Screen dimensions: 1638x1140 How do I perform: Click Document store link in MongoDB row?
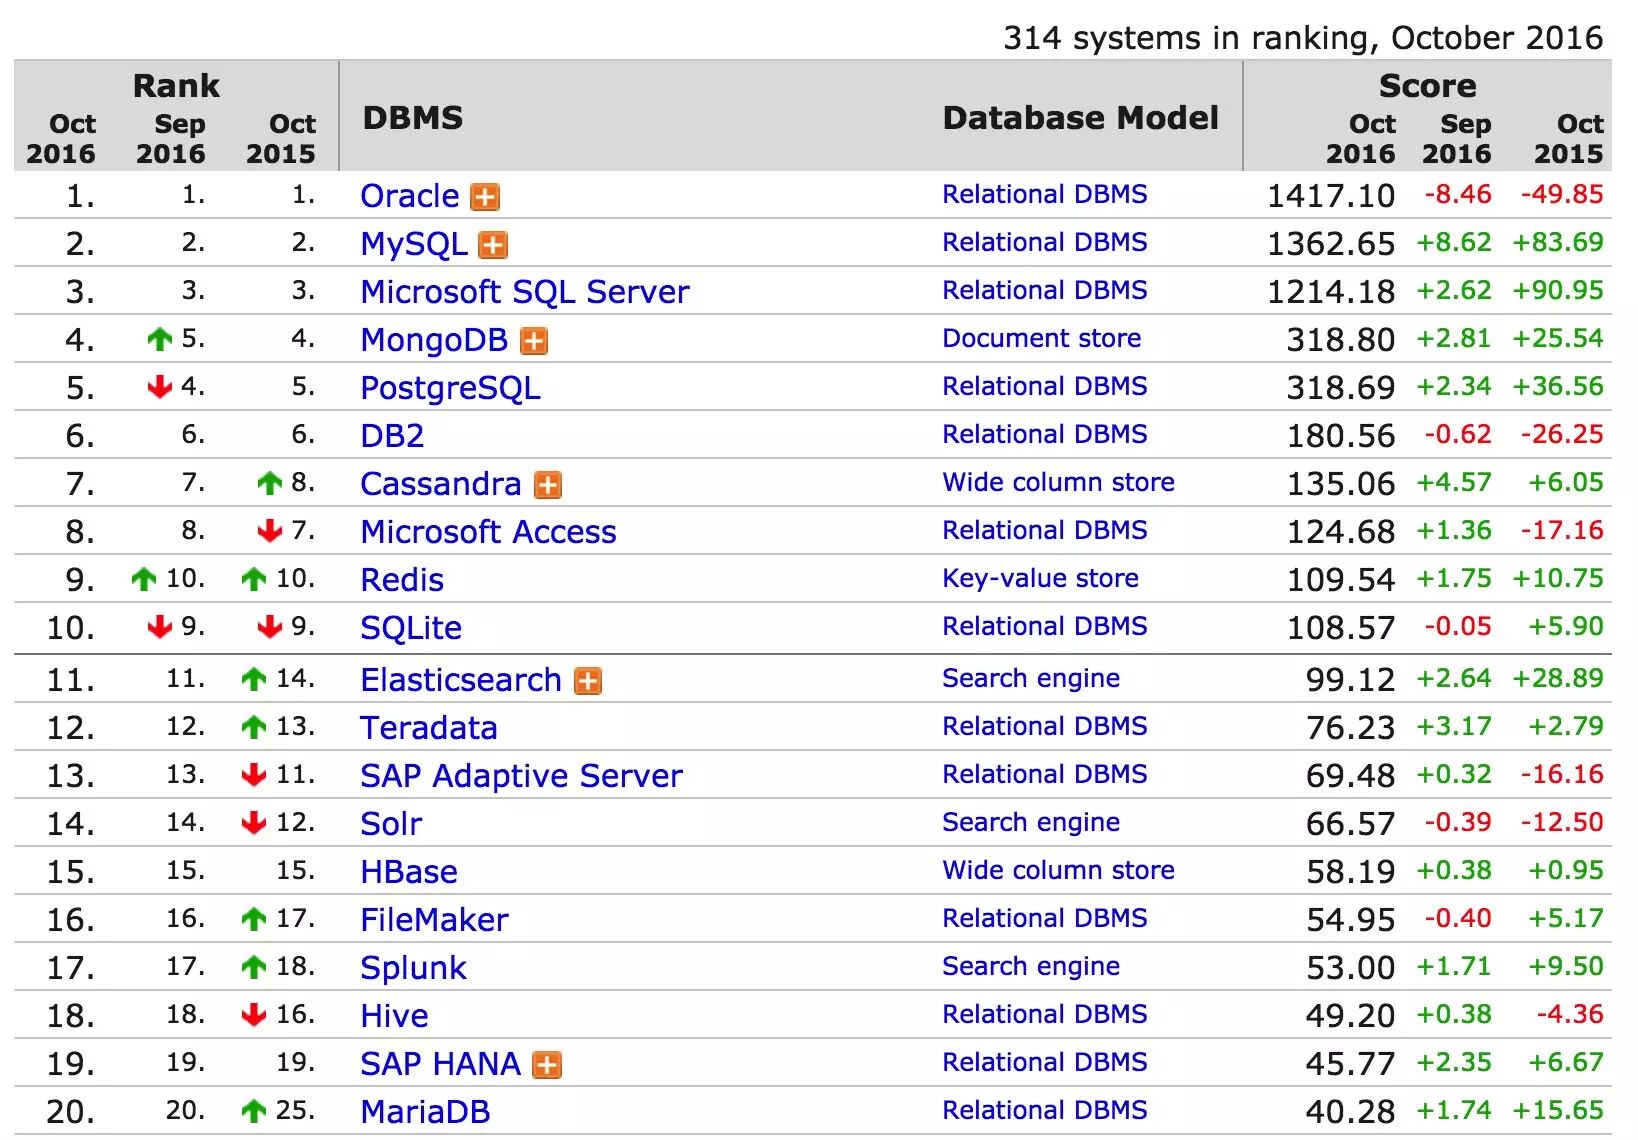(x=1042, y=338)
